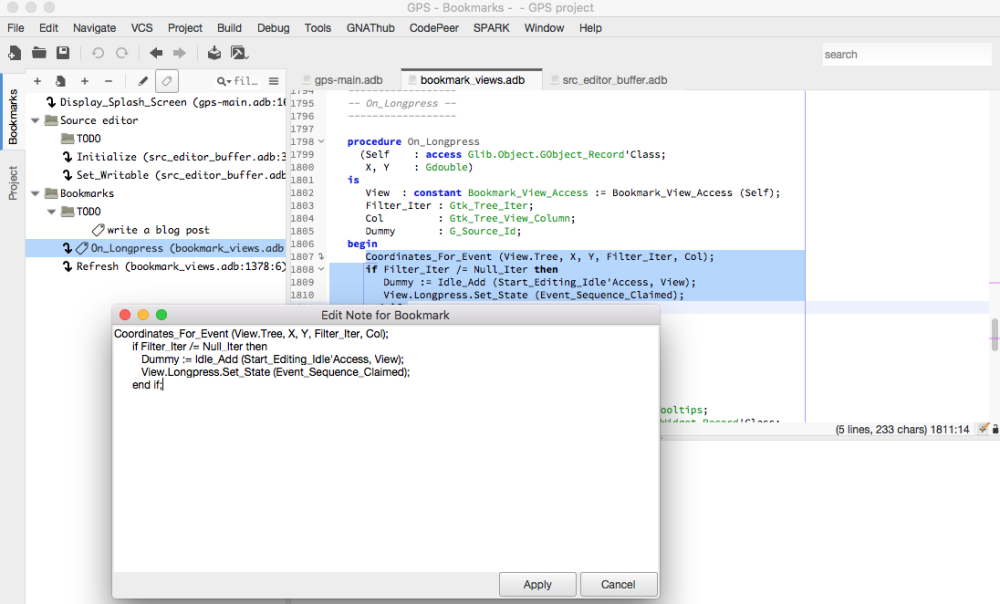This screenshot has width=1000, height=604.
Task: Click the build hammer toolbar icon
Action: (x=239, y=53)
